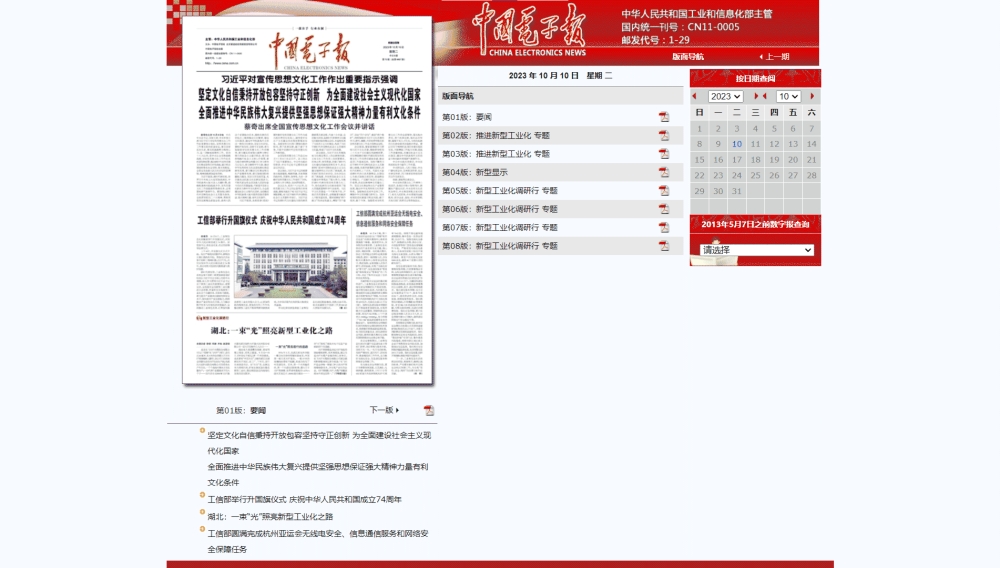Click building photo in newspaper preview

point(290,268)
